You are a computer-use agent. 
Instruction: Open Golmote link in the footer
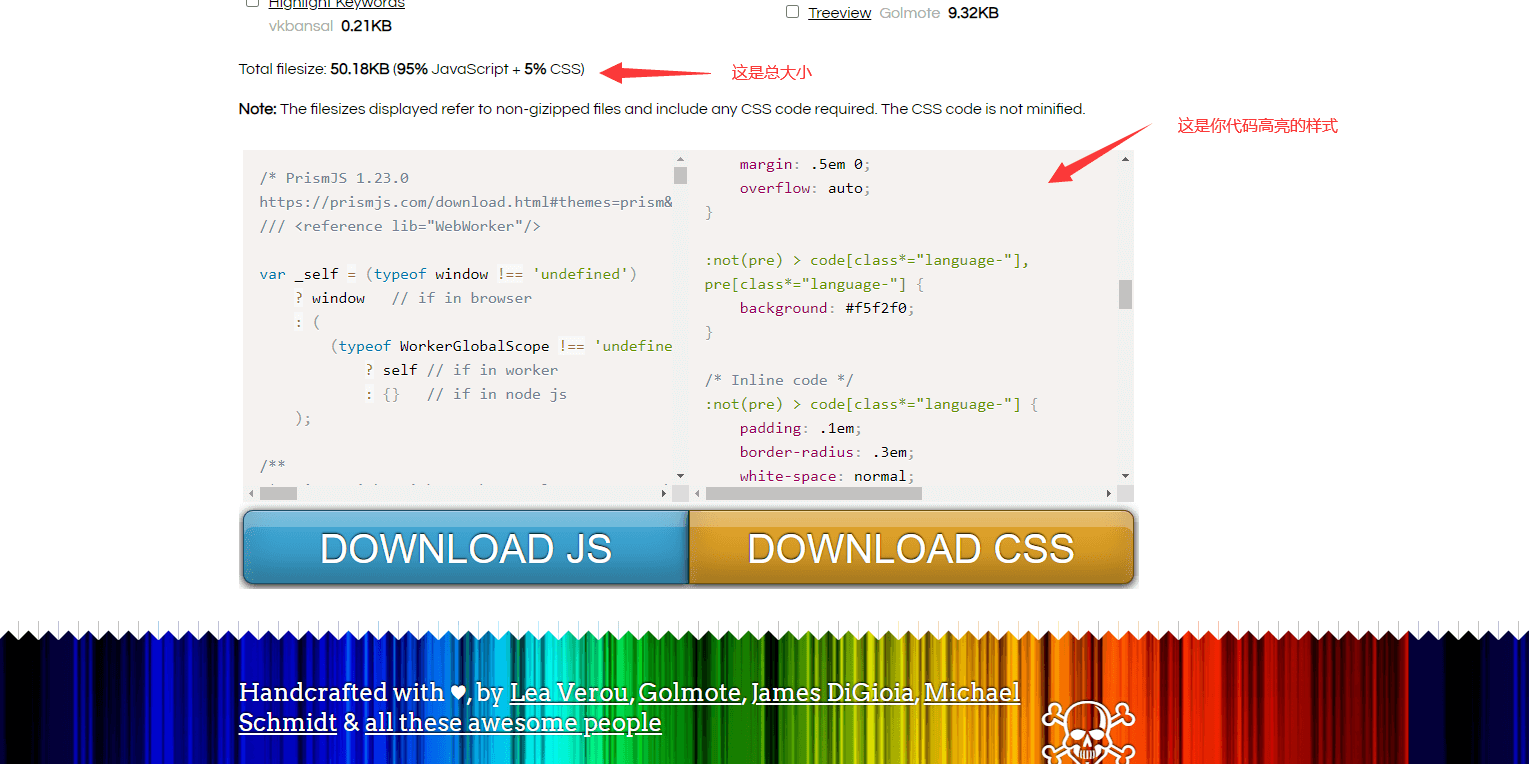690,692
